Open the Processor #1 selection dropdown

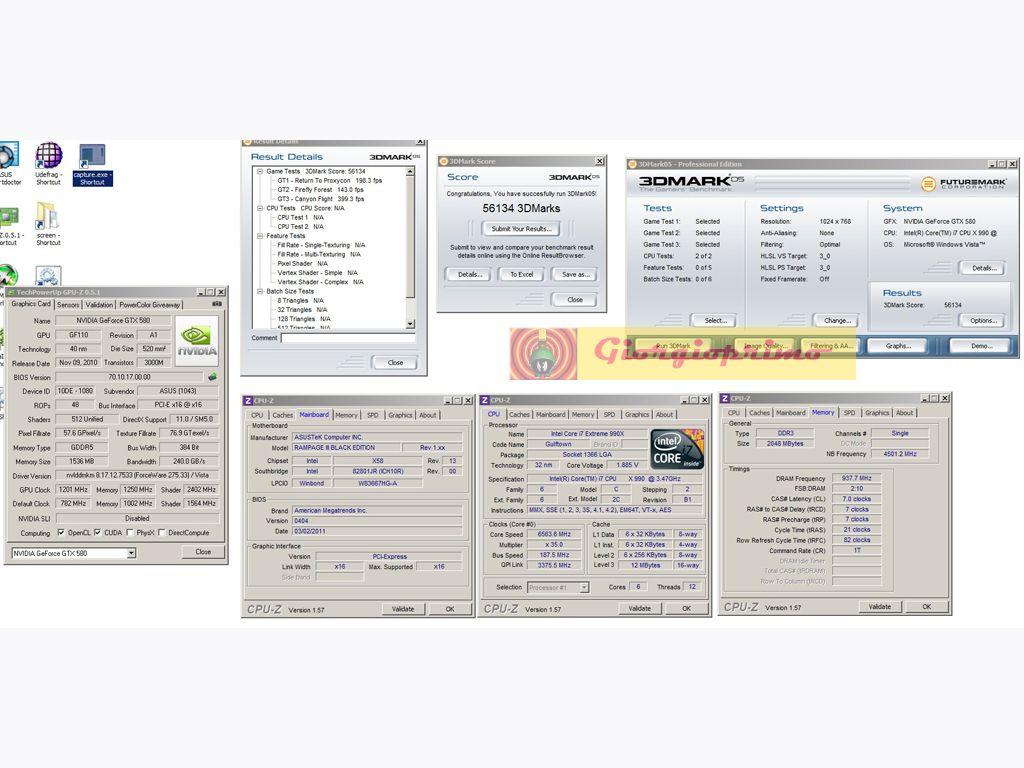point(584,587)
